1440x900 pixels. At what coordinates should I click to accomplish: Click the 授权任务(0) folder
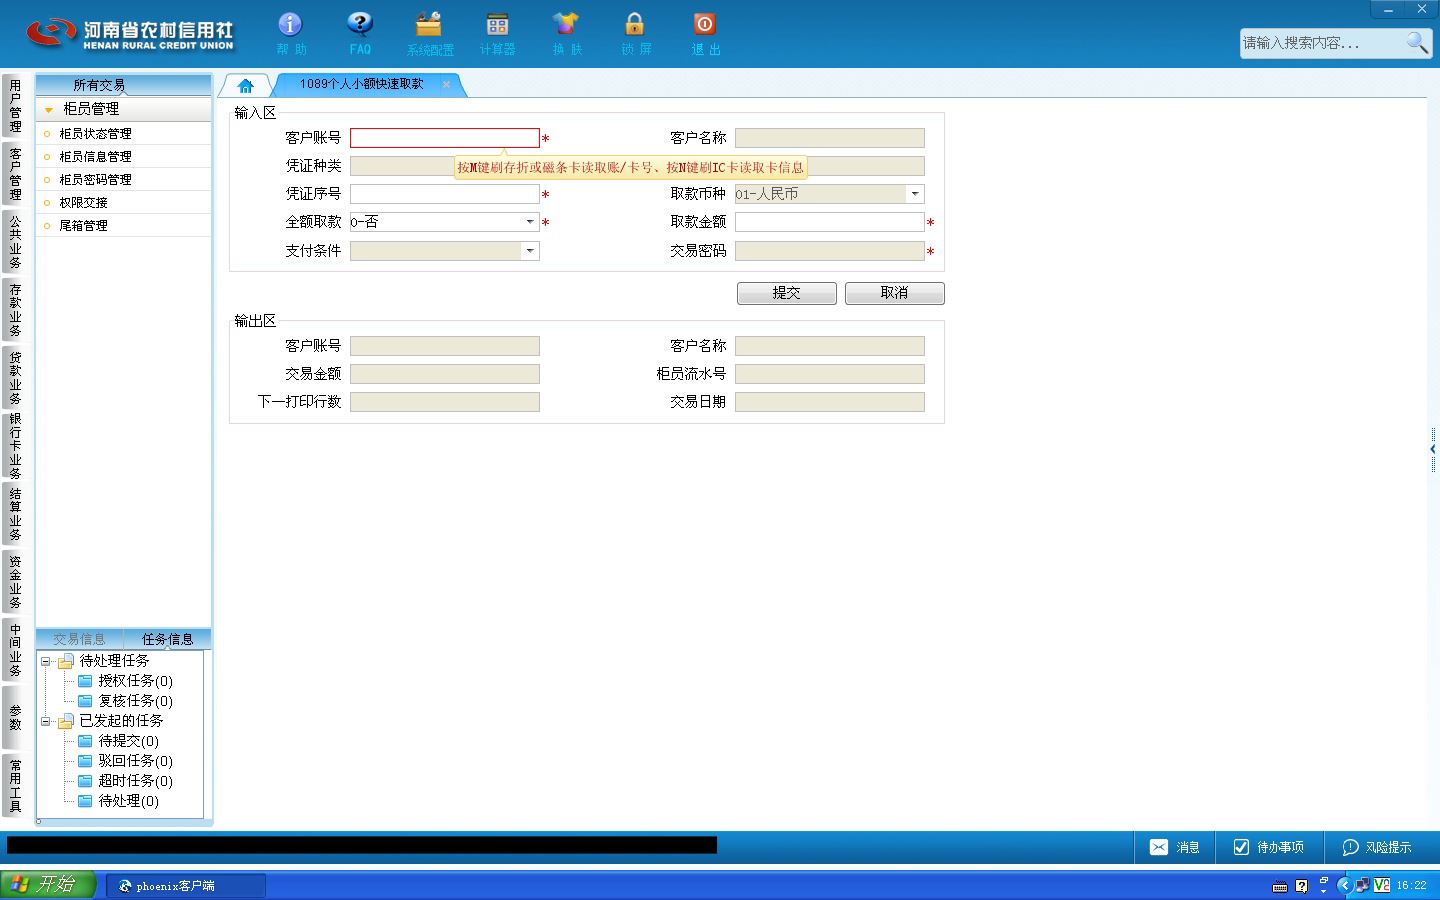[x=125, y=681]
